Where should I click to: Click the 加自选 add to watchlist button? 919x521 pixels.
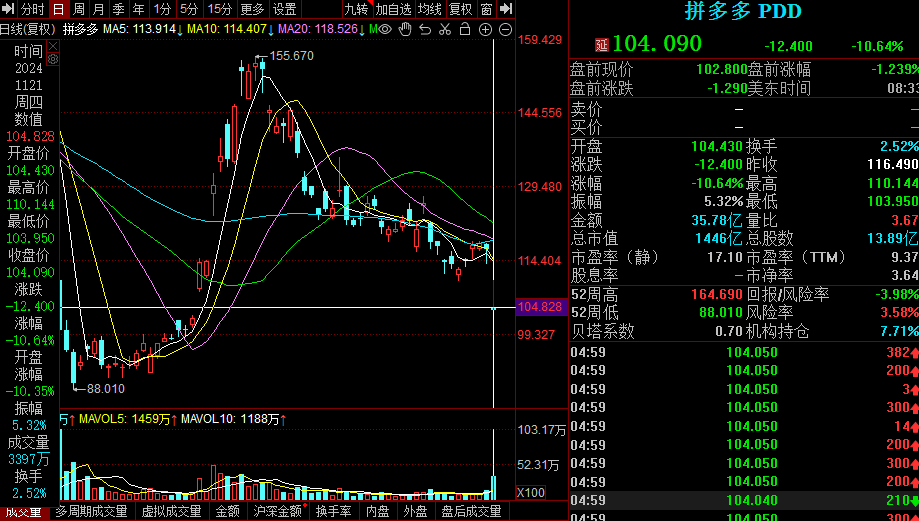394,9
